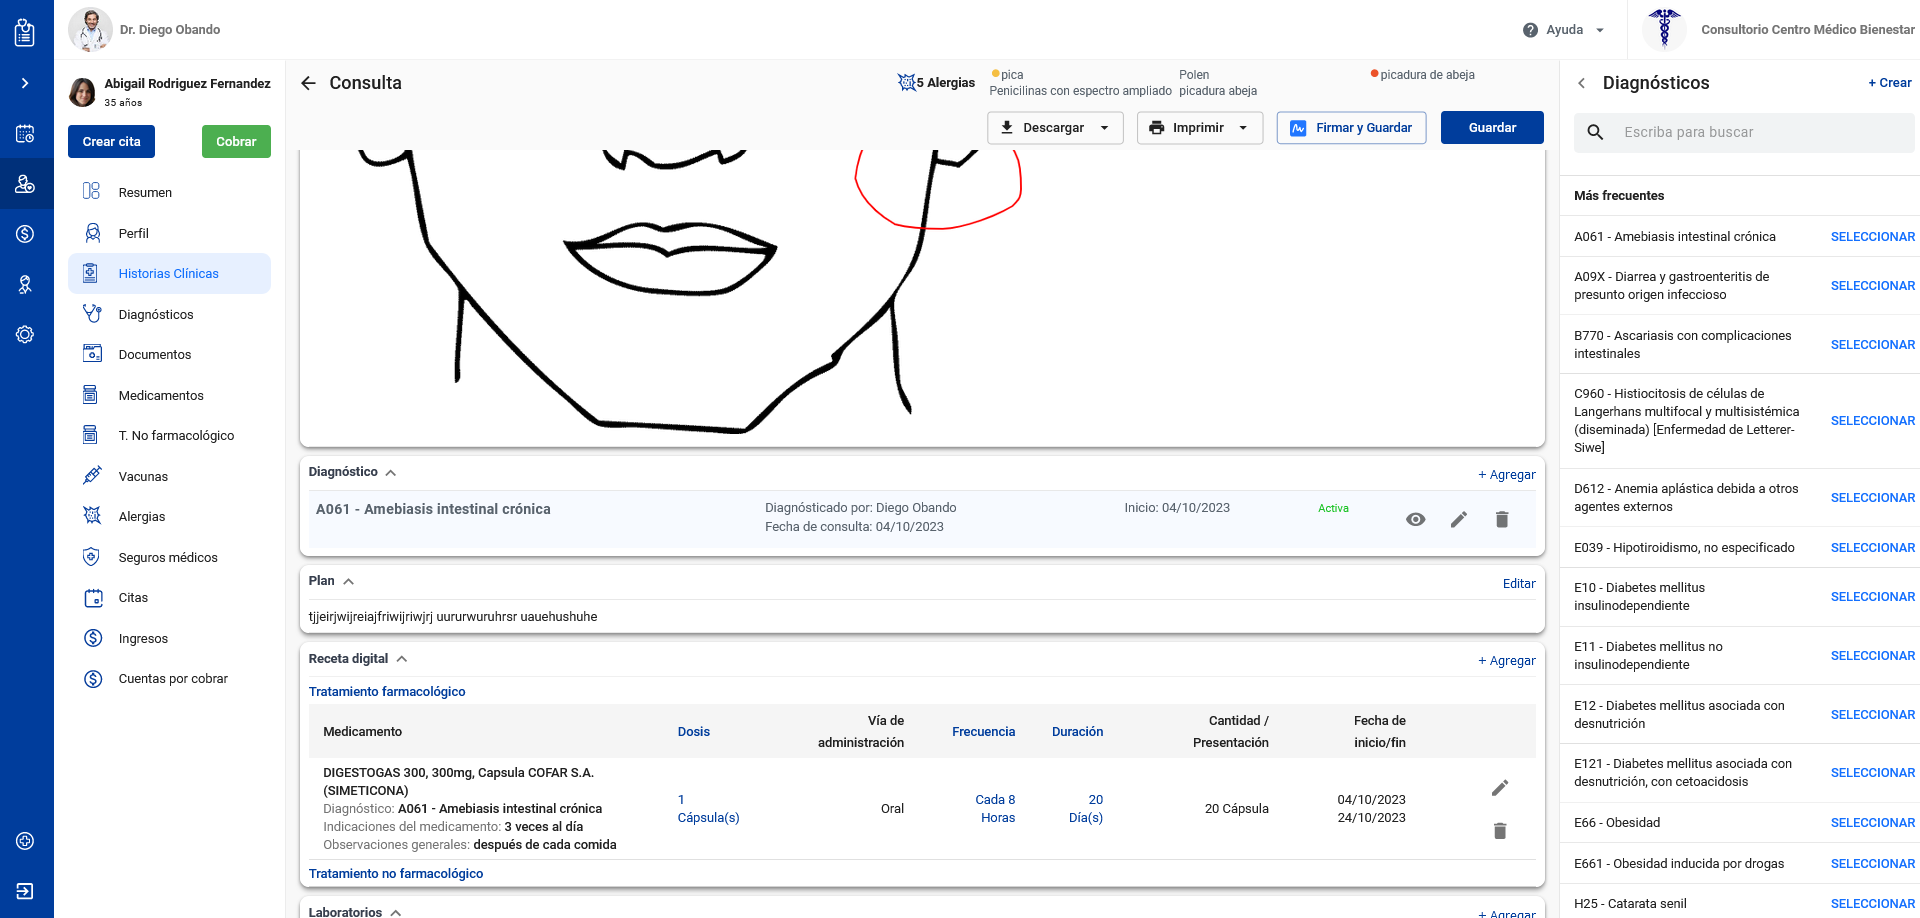Collapse the Receta digital section
This screenshot has width=1920, height=918.
[402, 659]
